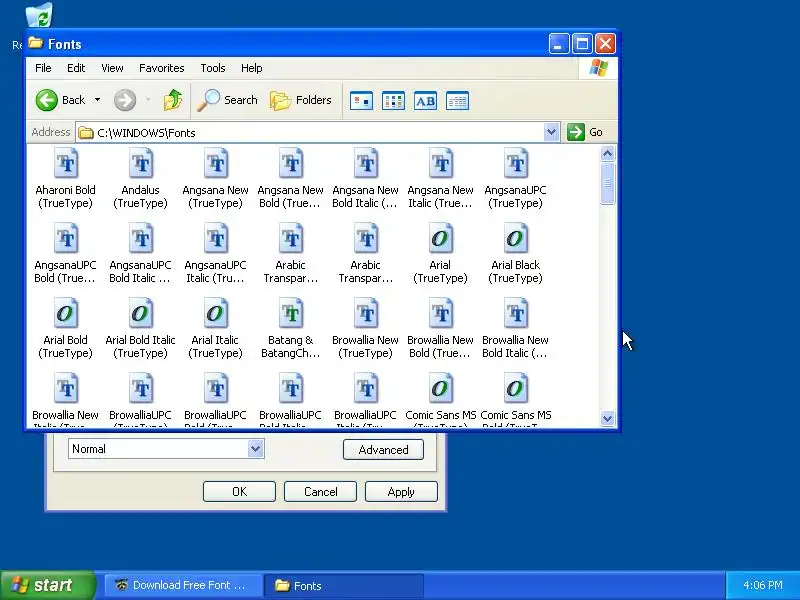800x600 pixels.
Task: Click scrollbar down arrow in Fonts window
Action: click(x=607, y=419)
